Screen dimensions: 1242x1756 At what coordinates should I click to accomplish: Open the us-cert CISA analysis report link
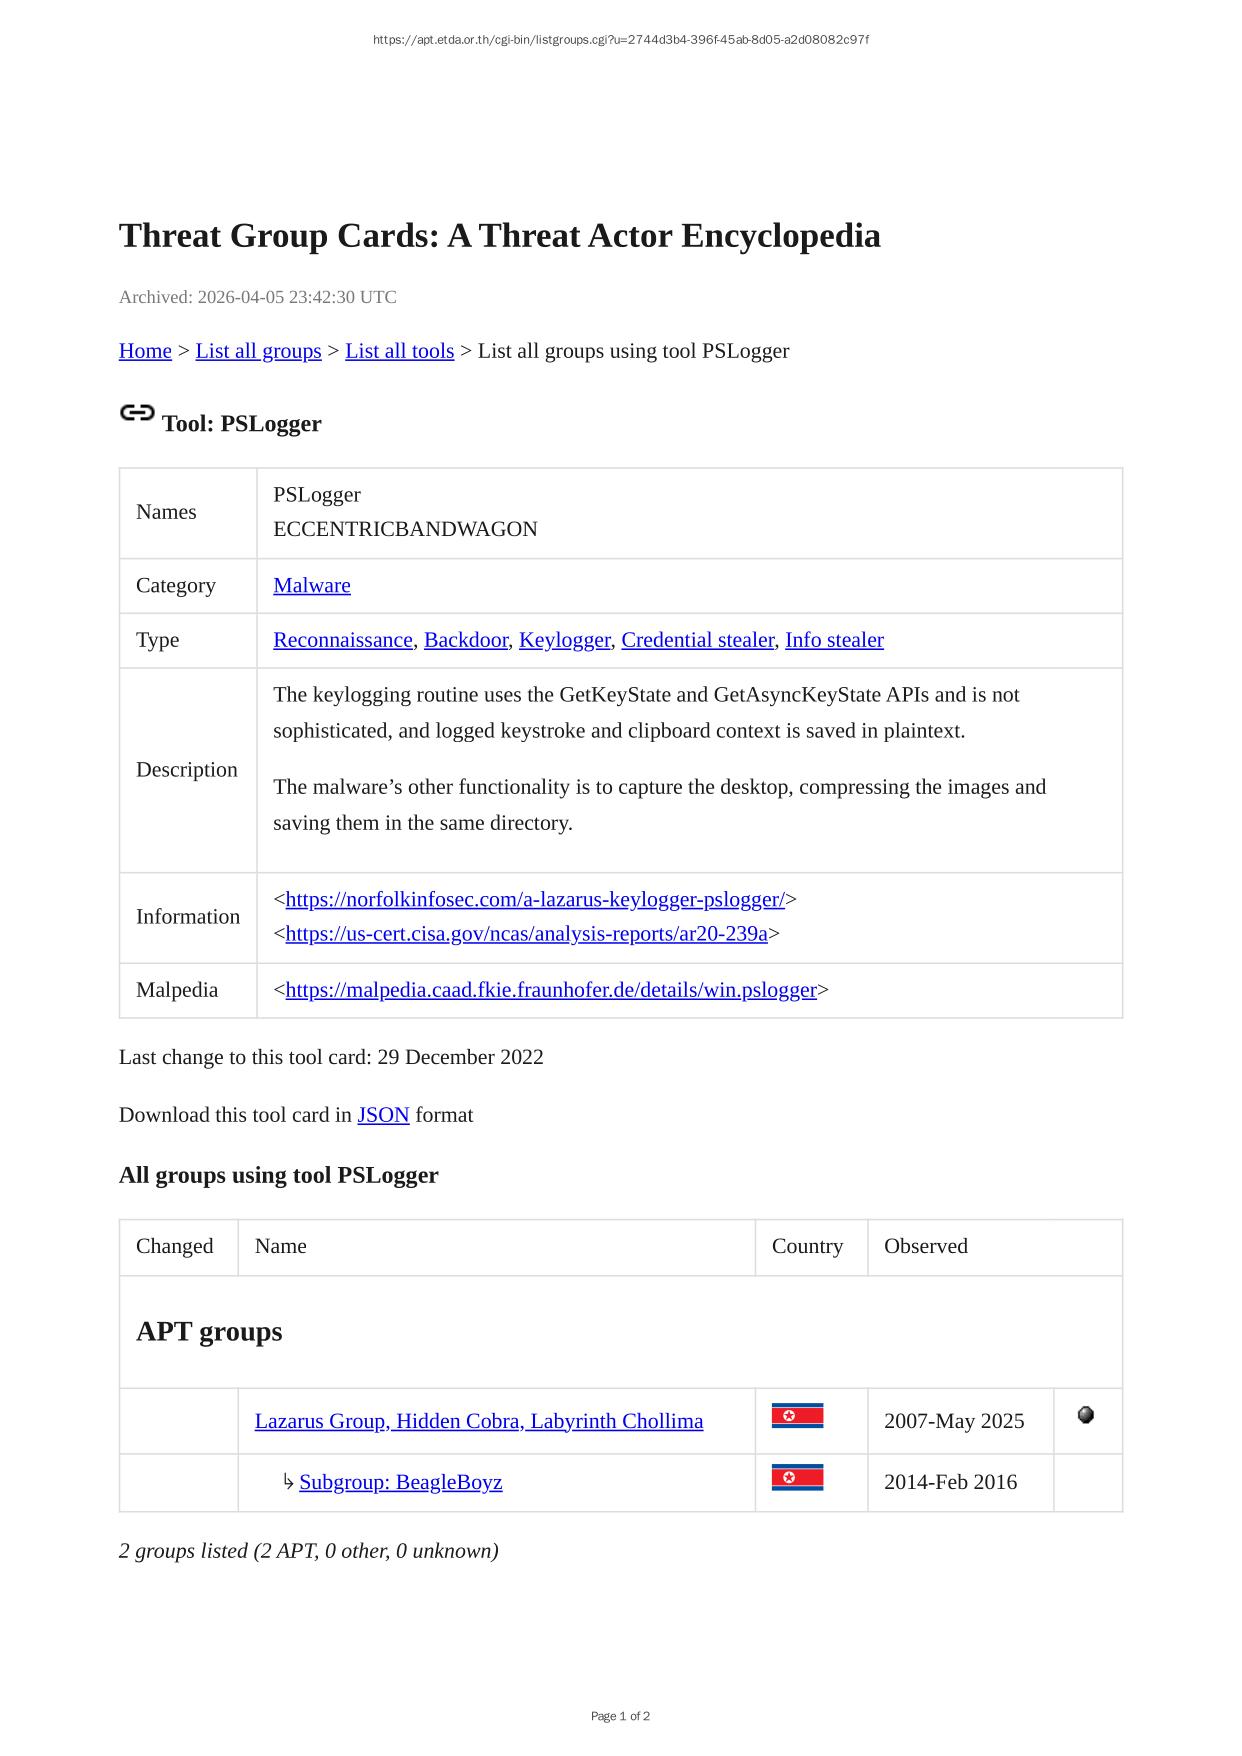[526, 934]
